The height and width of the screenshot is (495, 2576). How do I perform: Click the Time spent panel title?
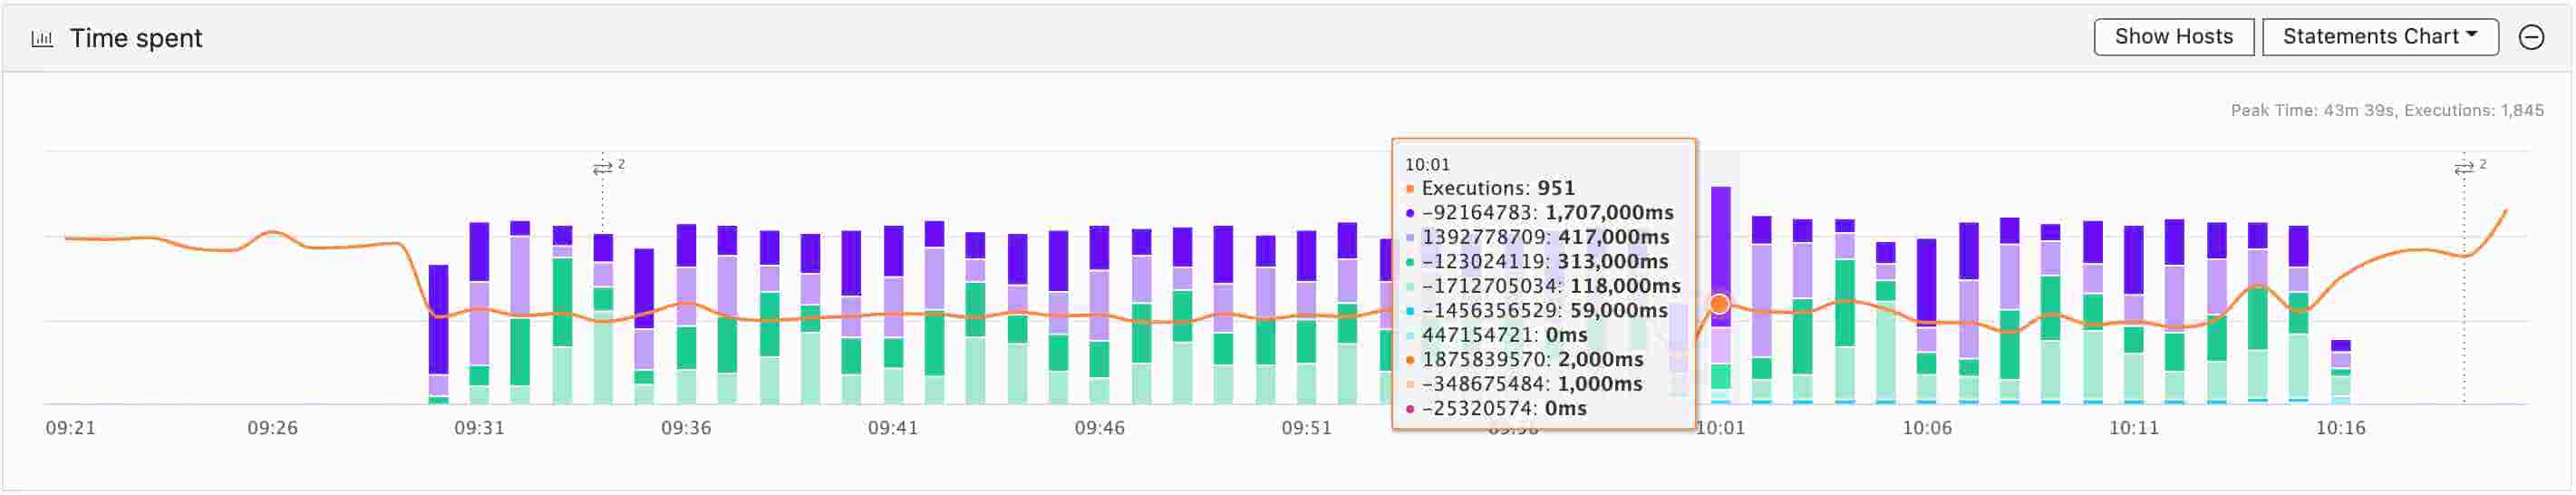(x=136, y=39)
